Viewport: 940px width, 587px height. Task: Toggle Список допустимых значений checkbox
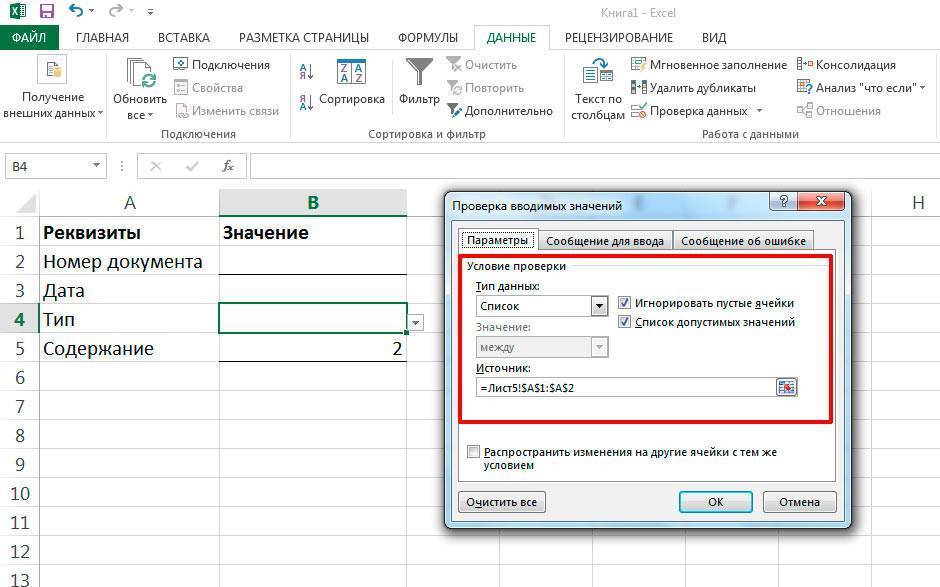coord(625,322)
